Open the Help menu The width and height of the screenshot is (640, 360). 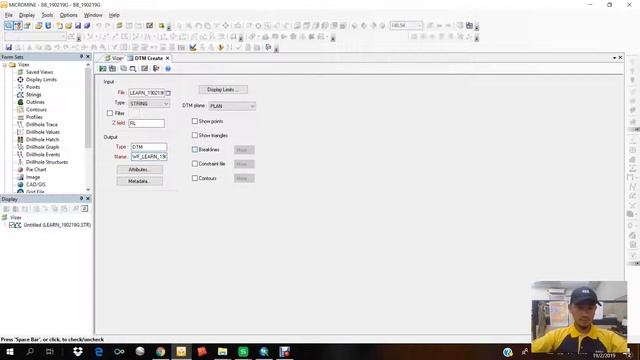pos(114,15)
